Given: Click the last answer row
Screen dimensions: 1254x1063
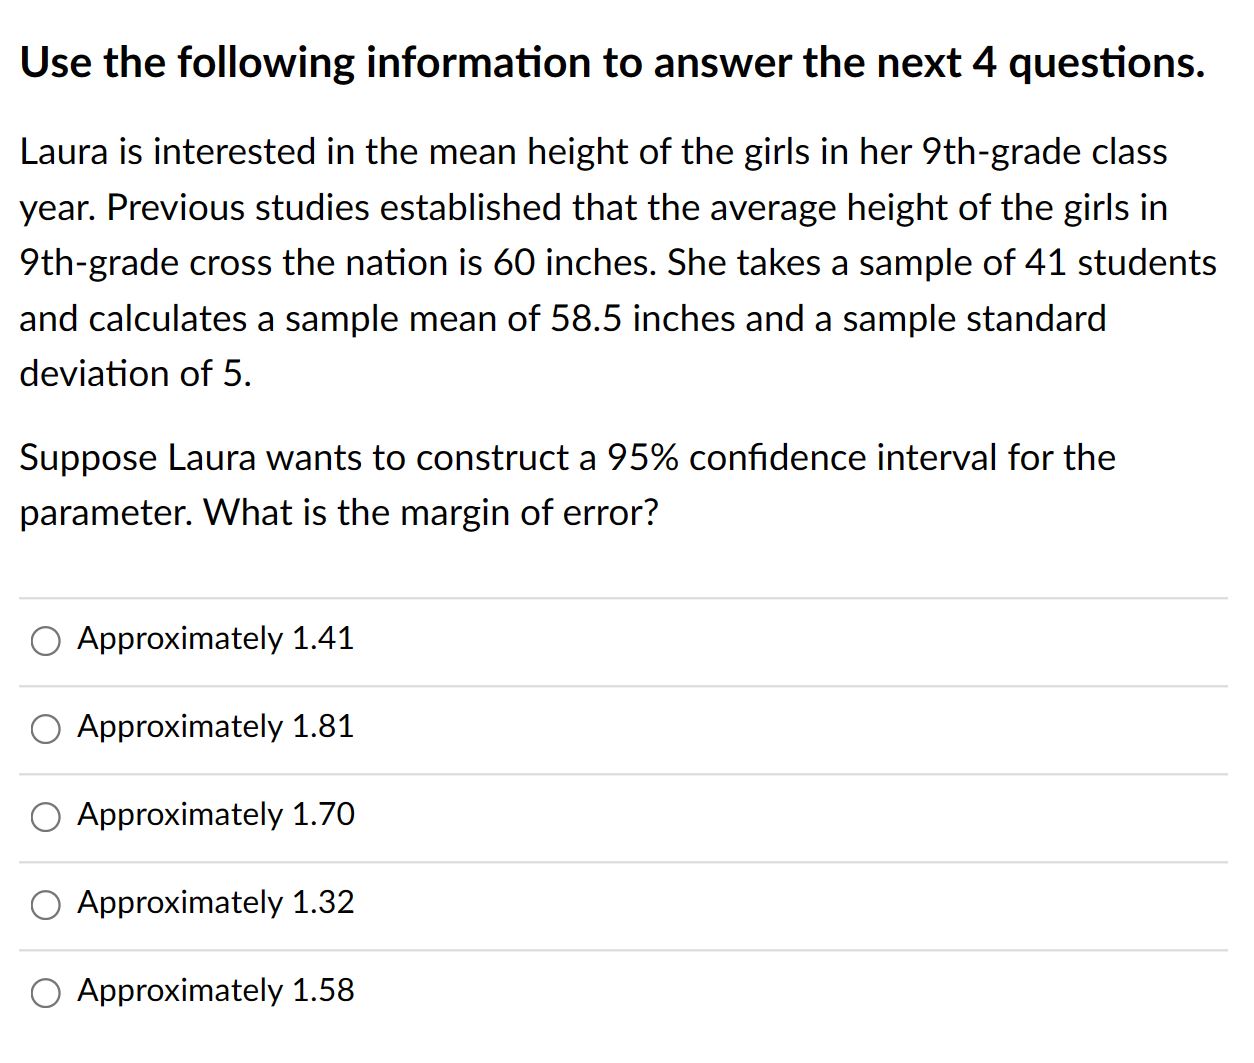Looking at the screenshot, I should [x=400, y=991].
